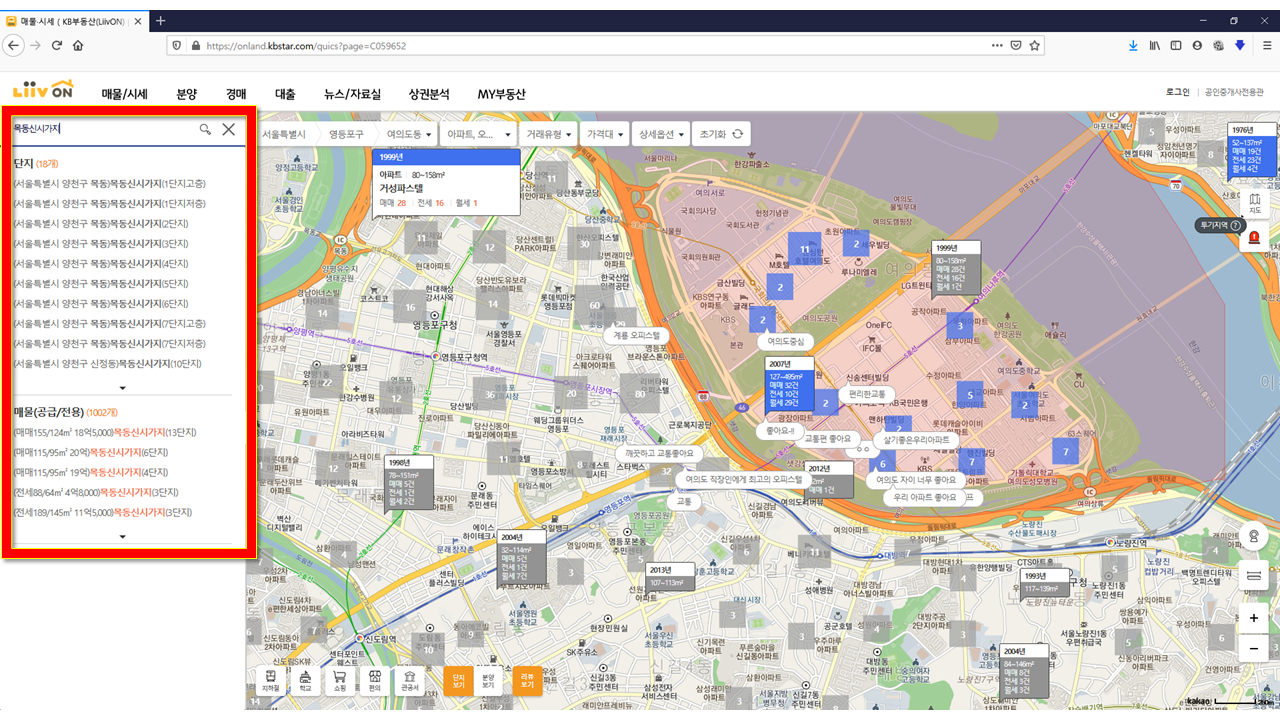Toggle the 관공서 government office layer

(409, 680)
